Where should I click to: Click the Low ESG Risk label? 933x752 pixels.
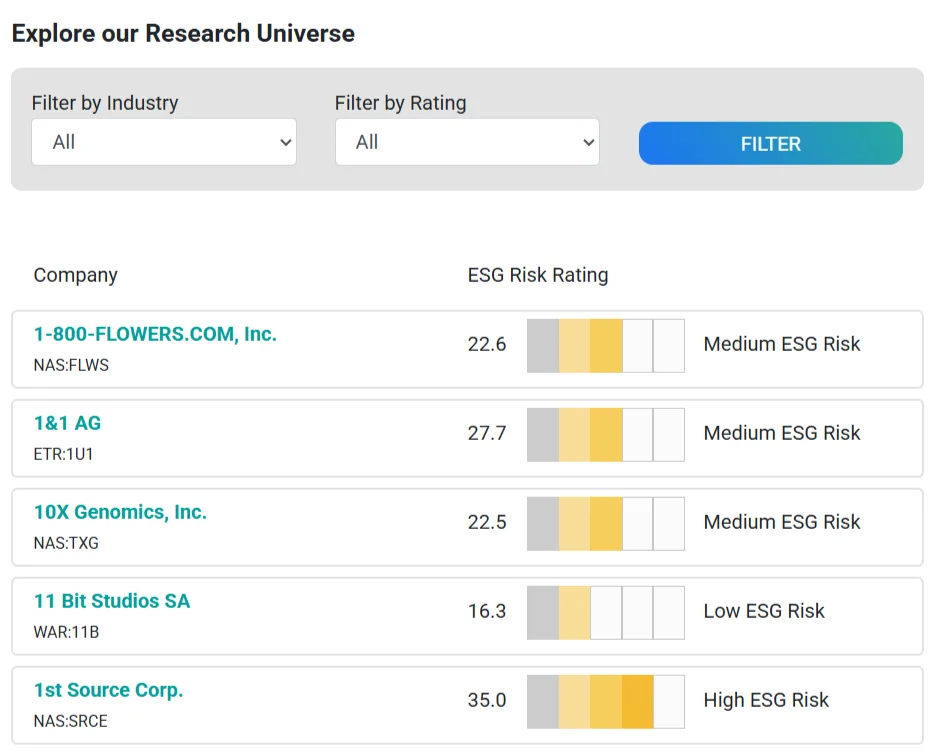click(x=764, y=611)
